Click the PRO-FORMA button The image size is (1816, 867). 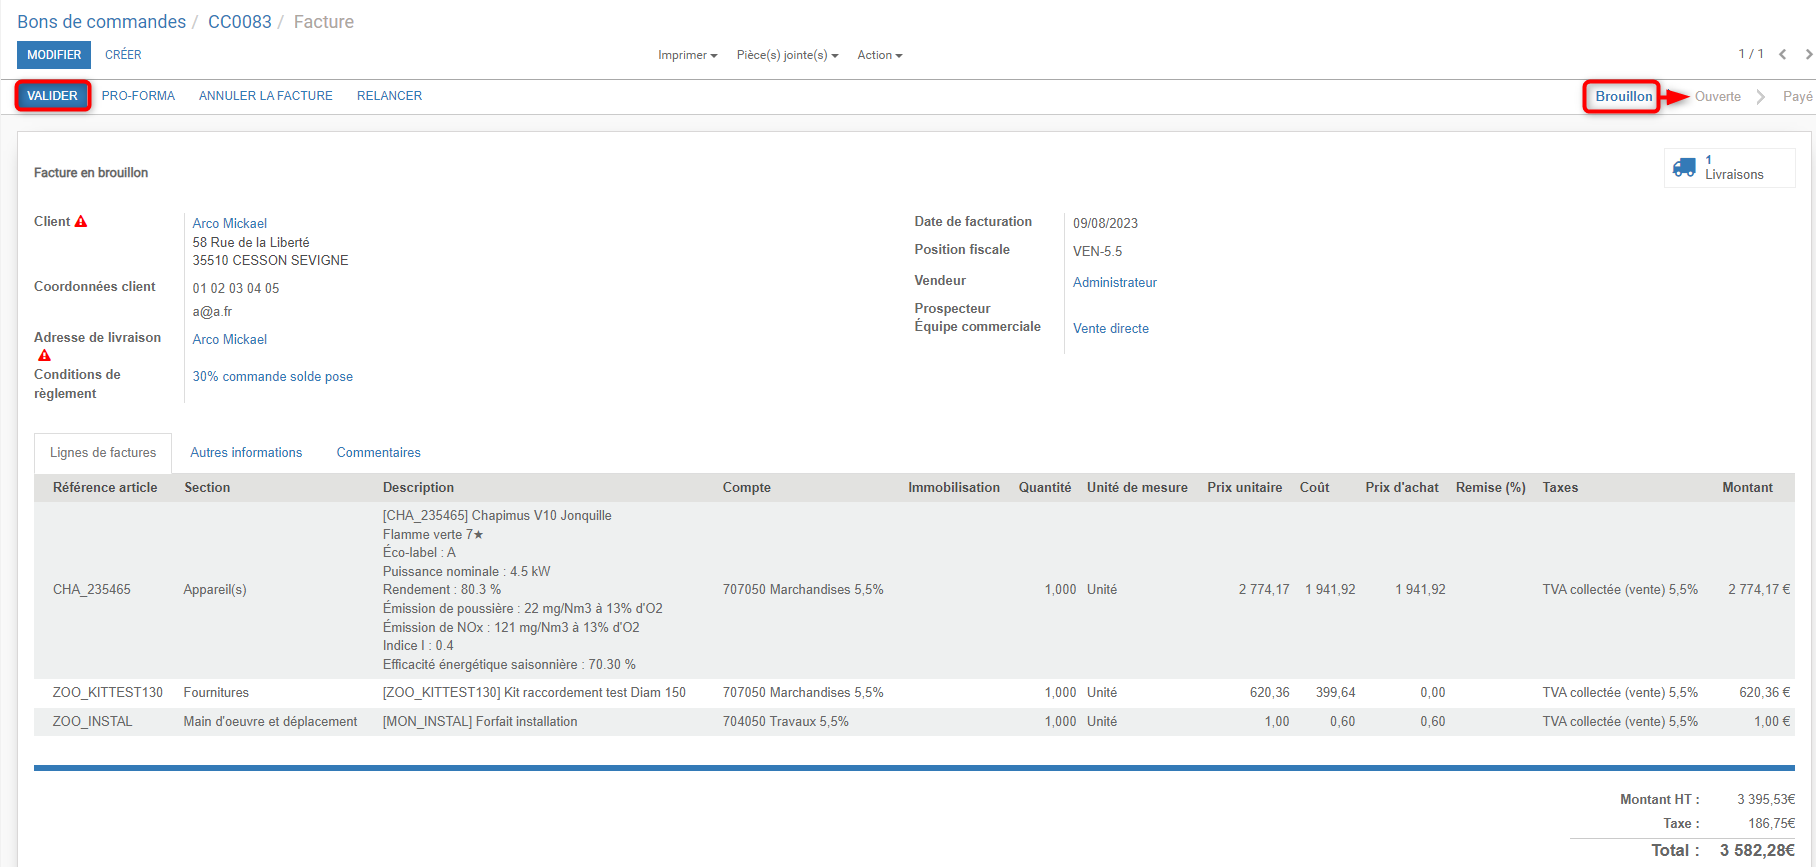tap(138, 96)
